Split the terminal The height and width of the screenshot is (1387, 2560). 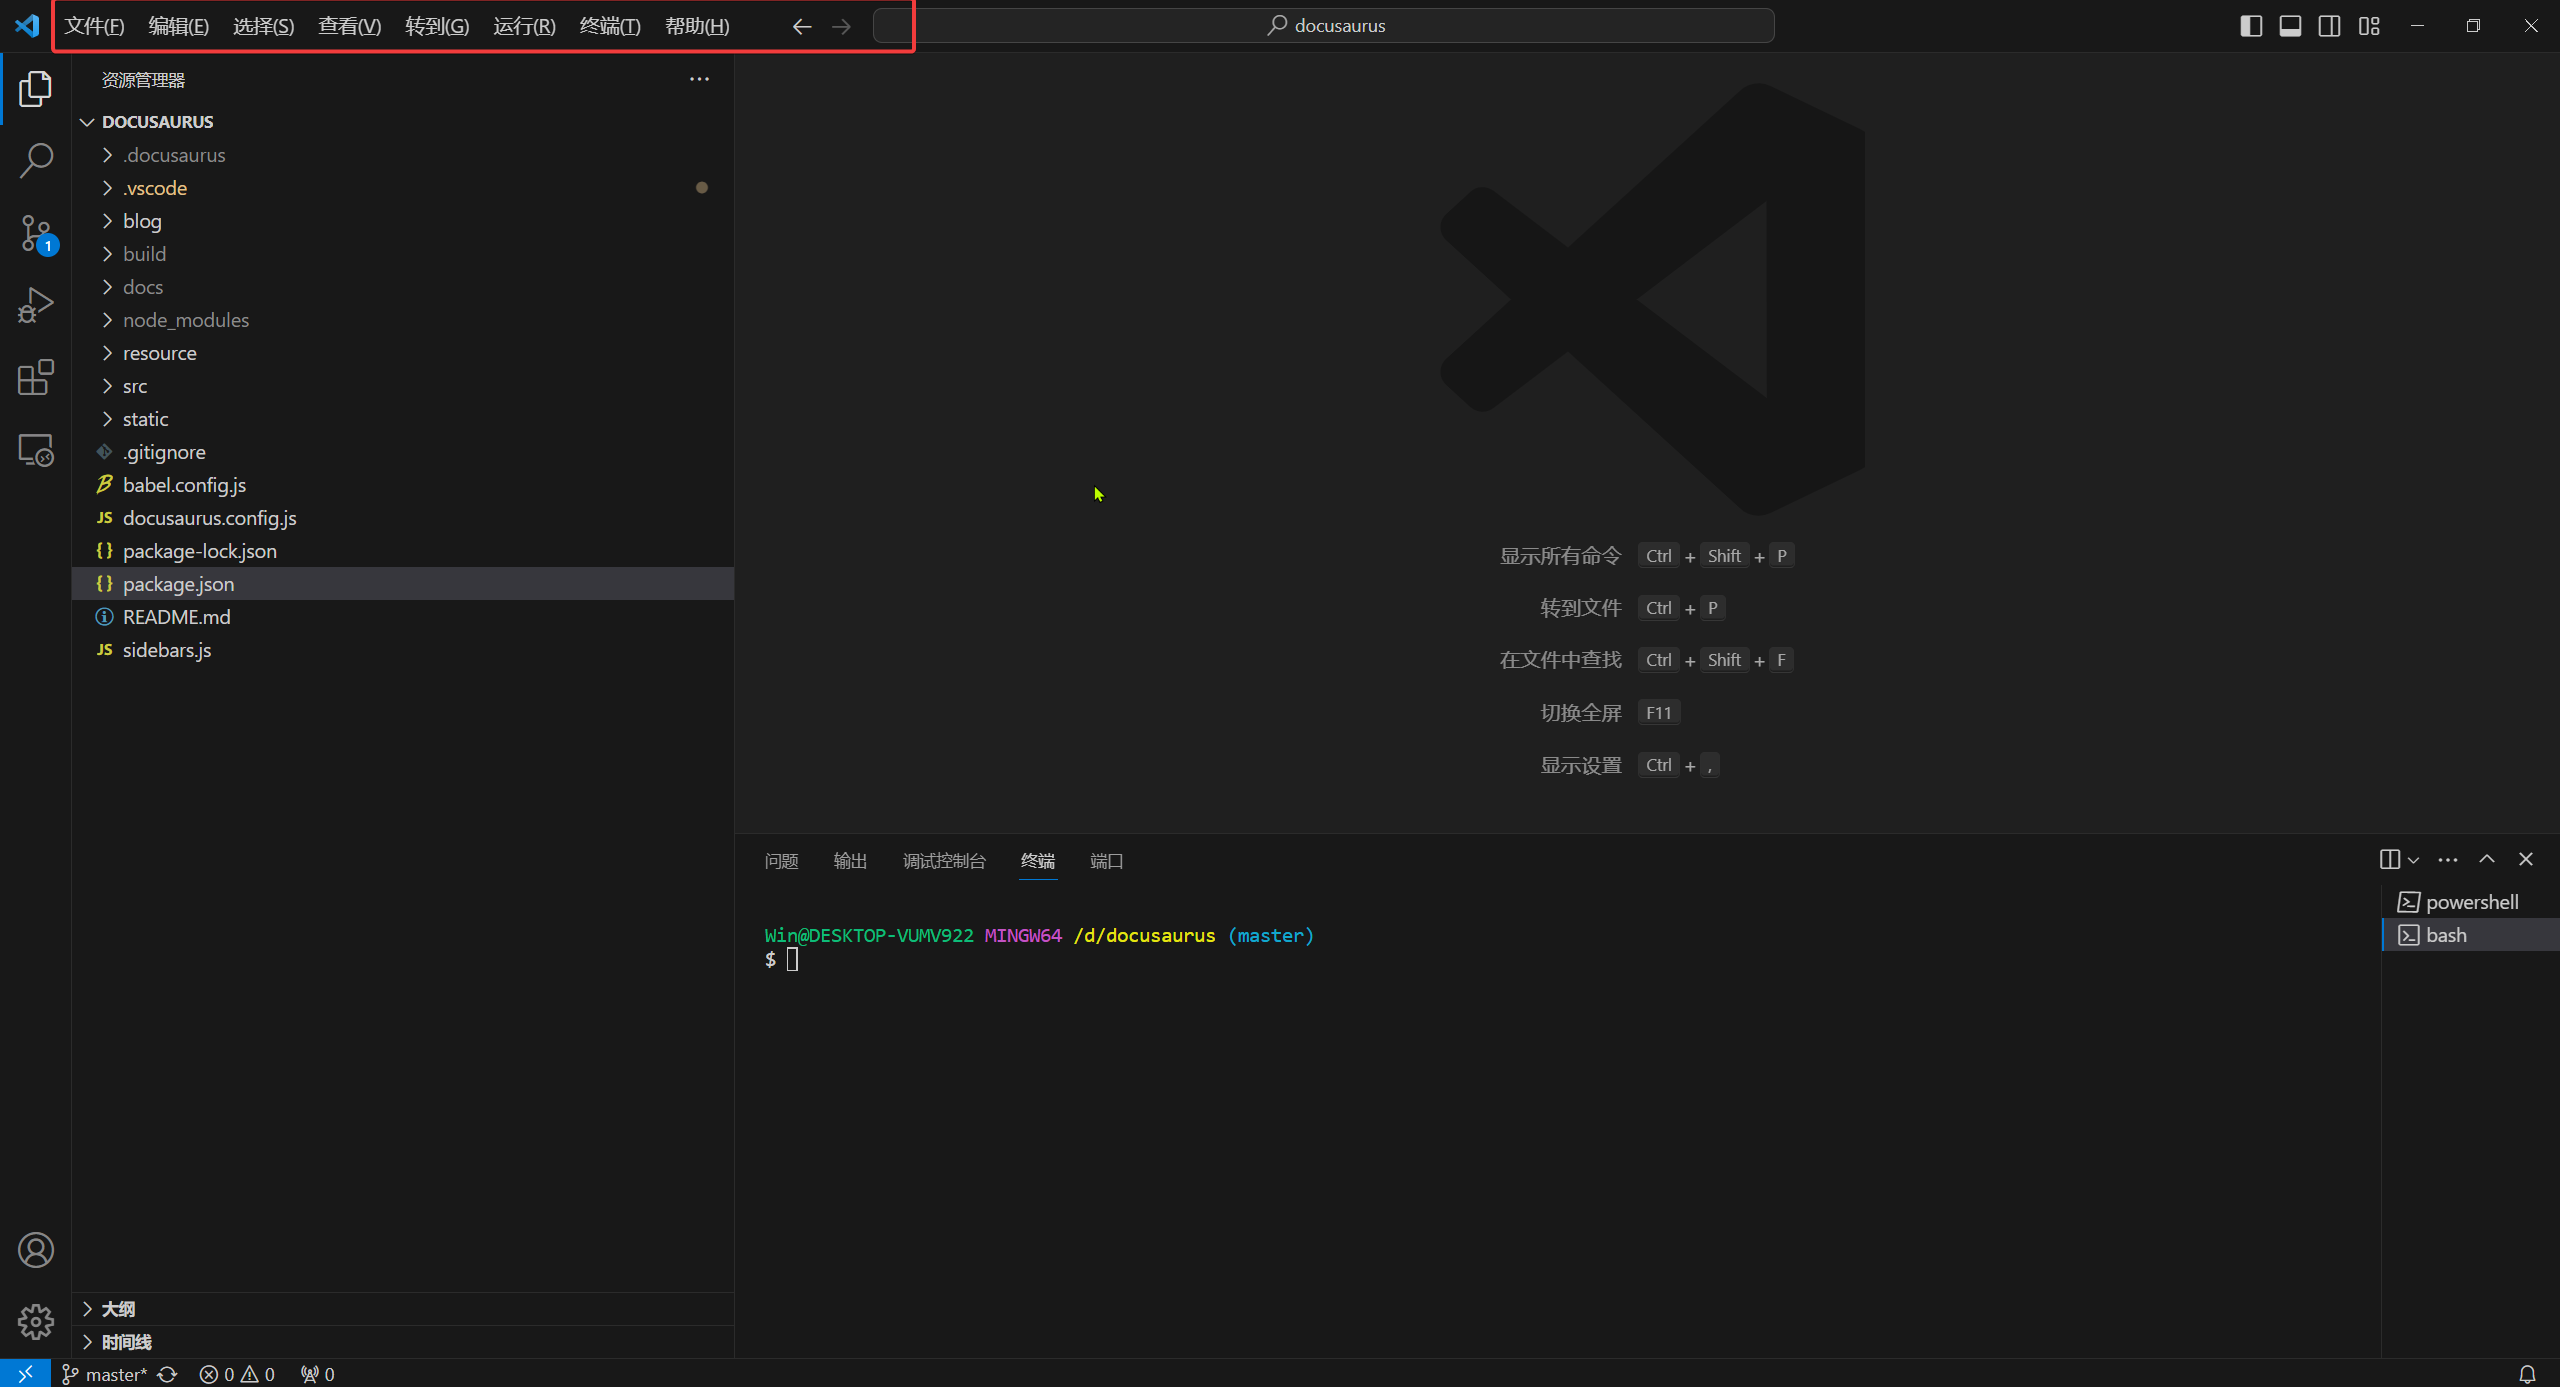tap(2390, 860)
